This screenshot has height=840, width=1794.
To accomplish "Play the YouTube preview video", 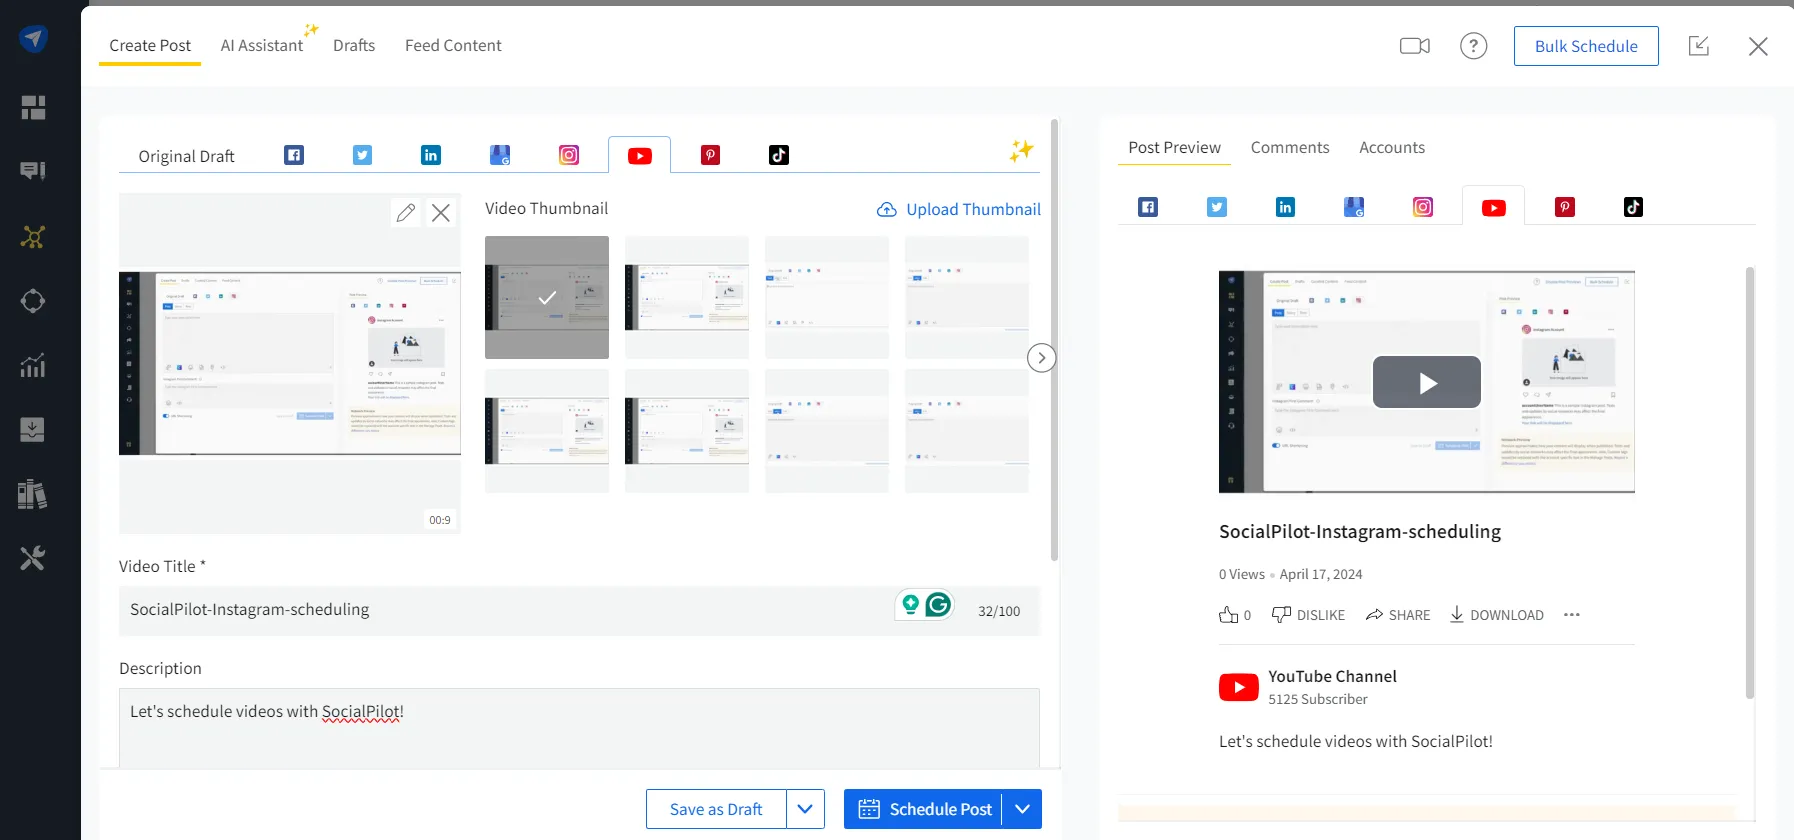I will pyautogui.click(x=1427, y=382).
